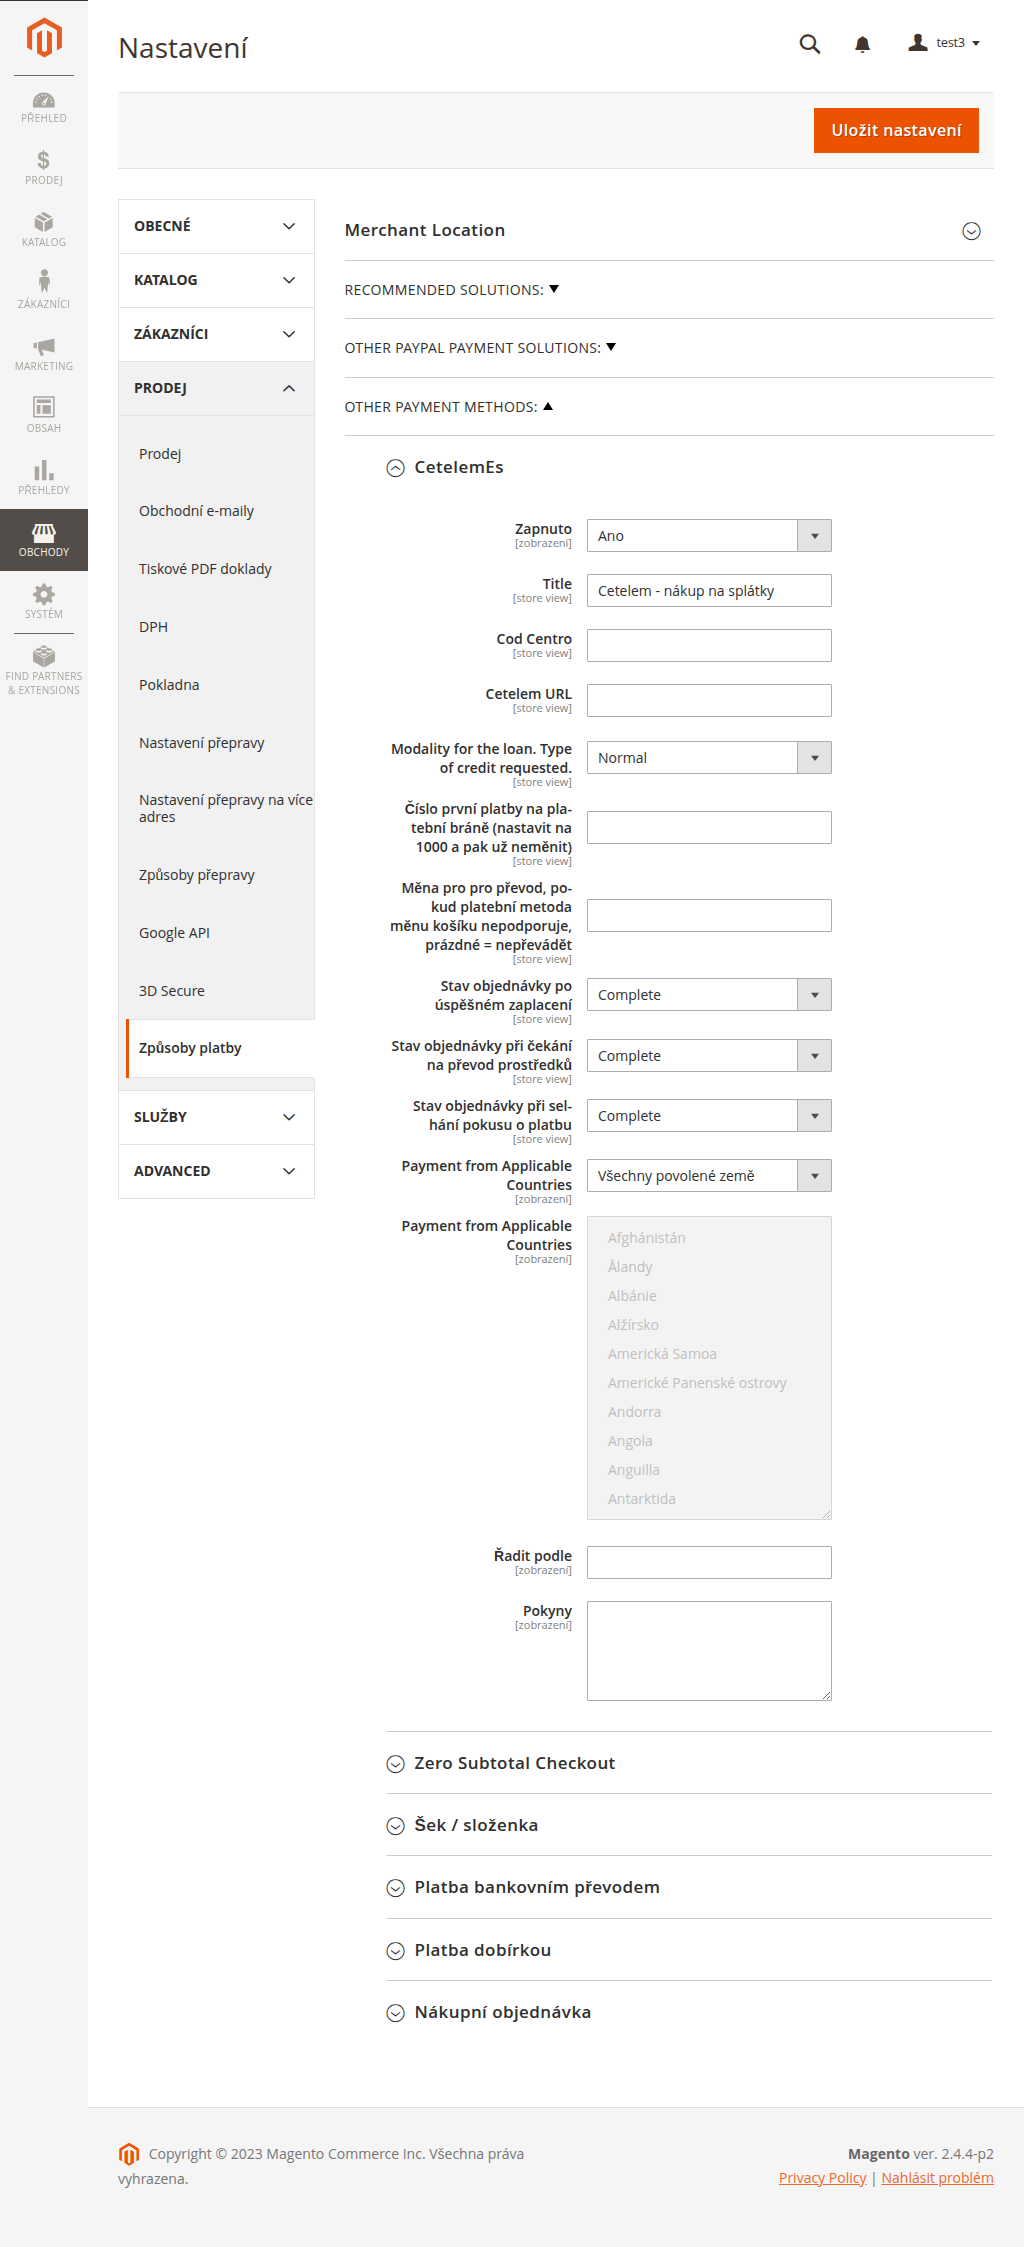Expand the Služby configuration tab

pyautogui.click(x=216, y=1117)
